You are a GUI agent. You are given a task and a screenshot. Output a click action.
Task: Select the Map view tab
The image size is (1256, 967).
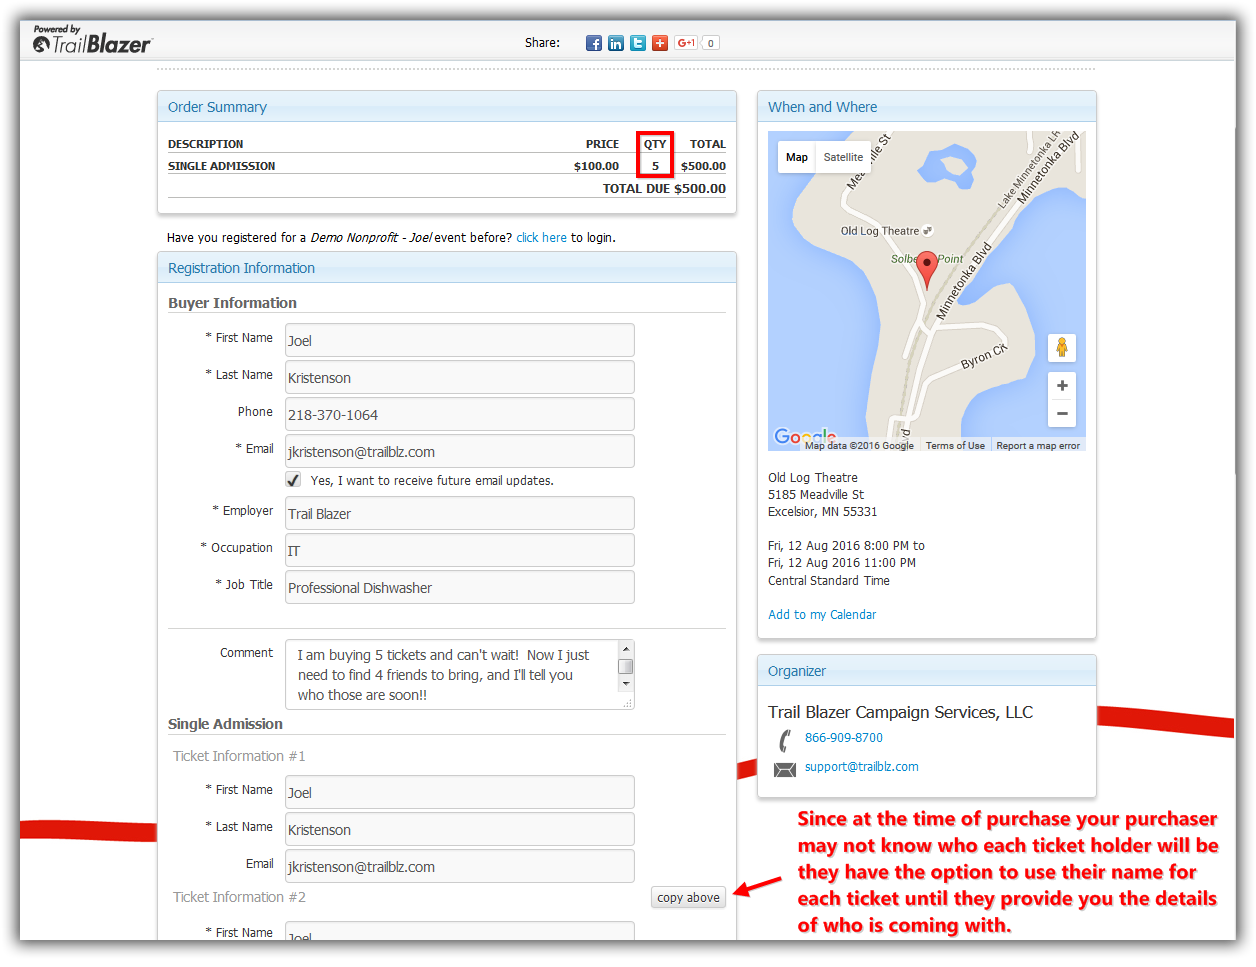click(x=797, y=157)
